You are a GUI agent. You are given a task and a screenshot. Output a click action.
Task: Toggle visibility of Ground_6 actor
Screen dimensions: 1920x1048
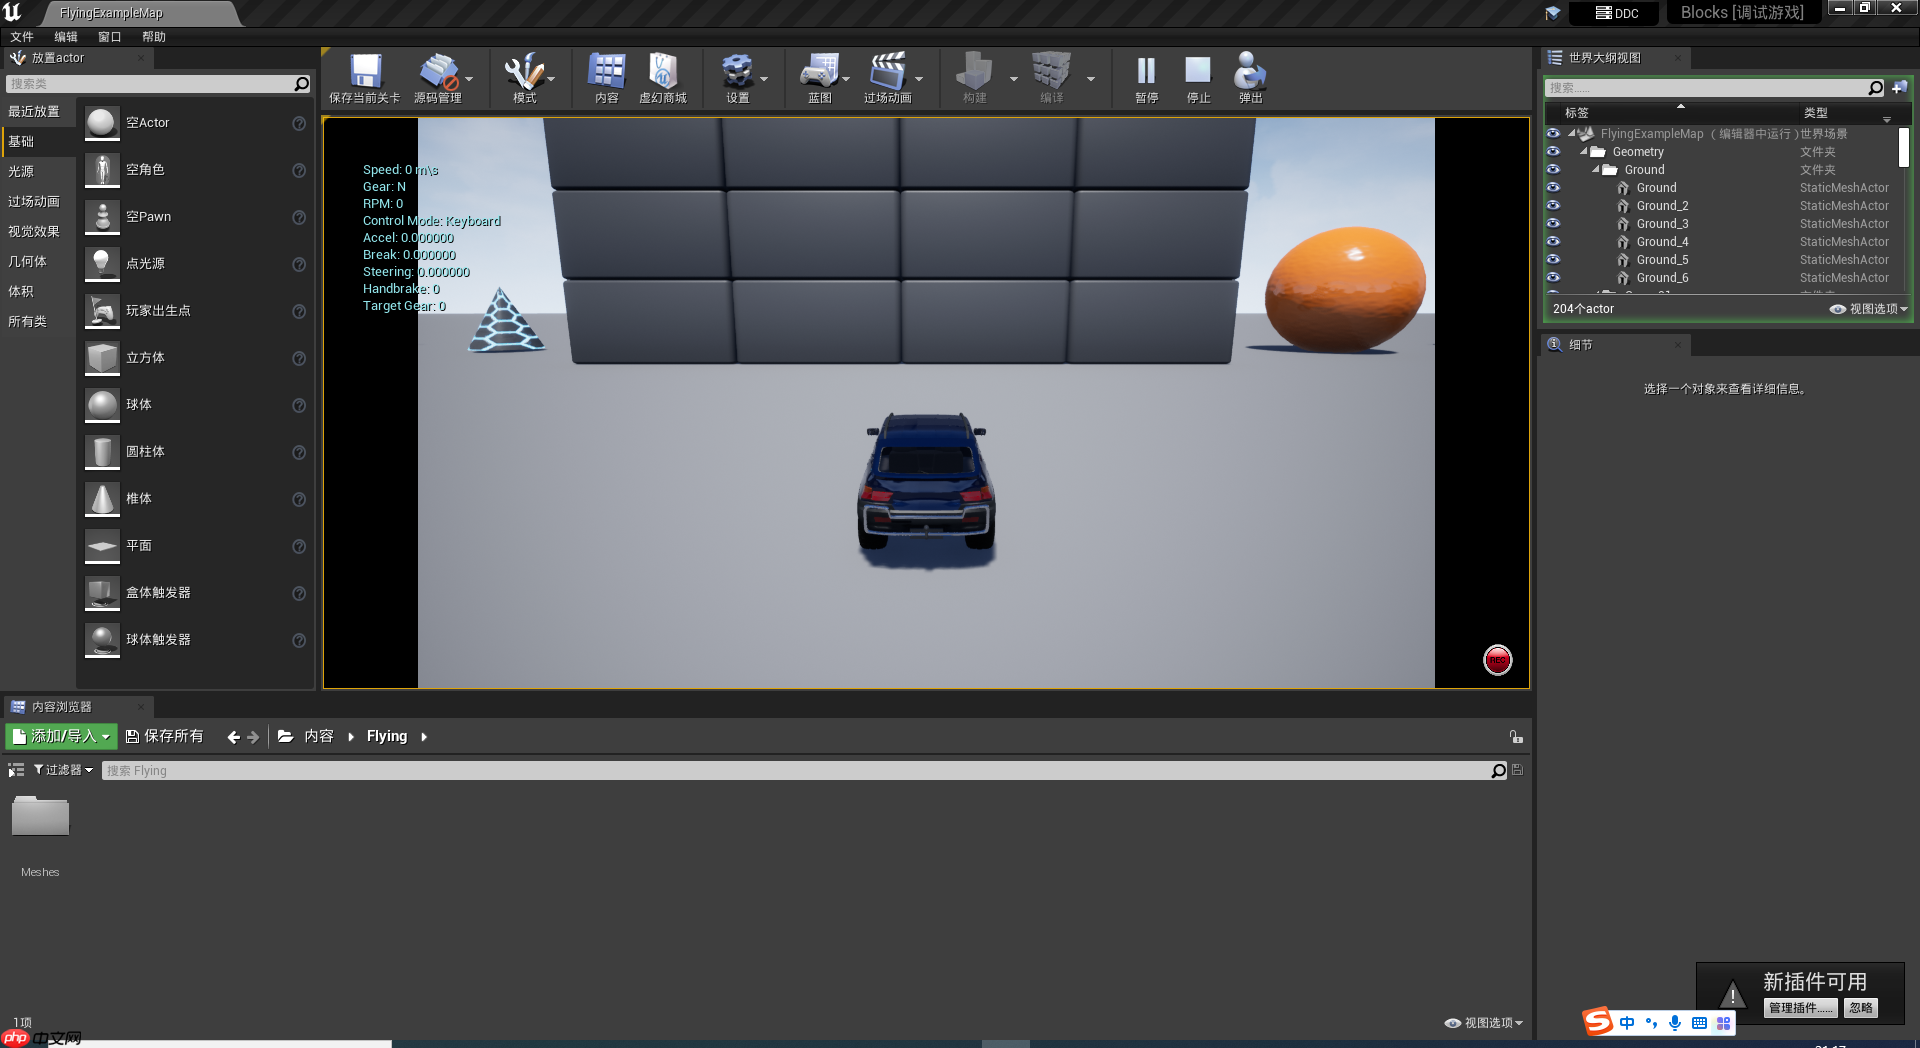click(x=1553, y=277)
